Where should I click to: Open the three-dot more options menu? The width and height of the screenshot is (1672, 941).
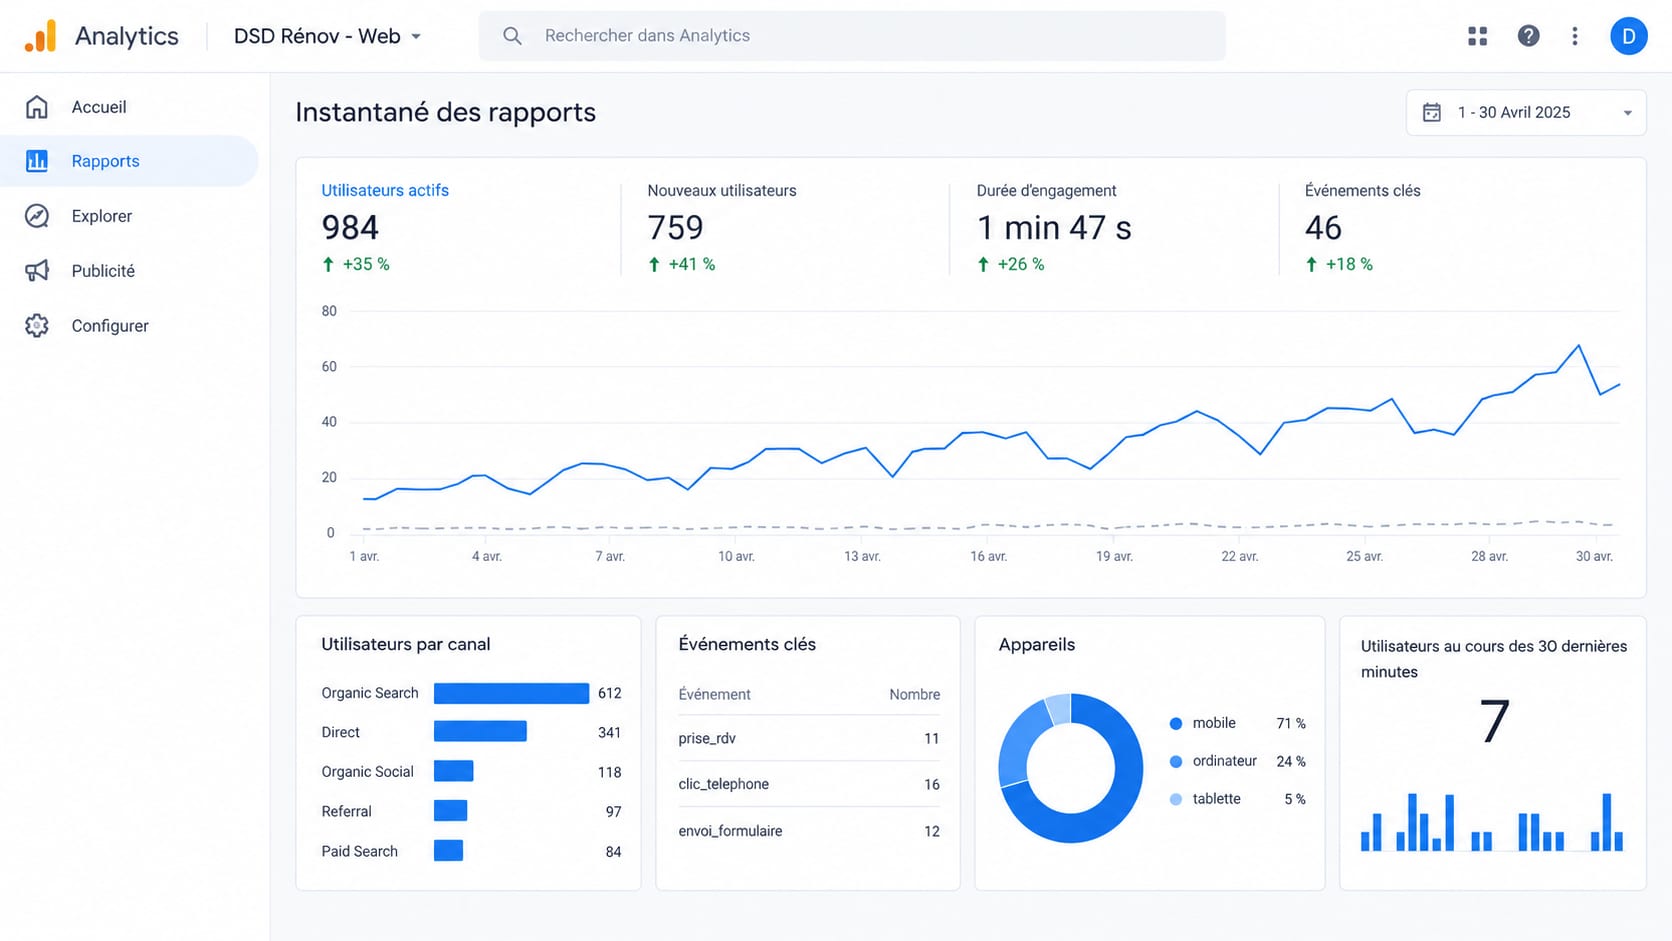click(1575, 36)
